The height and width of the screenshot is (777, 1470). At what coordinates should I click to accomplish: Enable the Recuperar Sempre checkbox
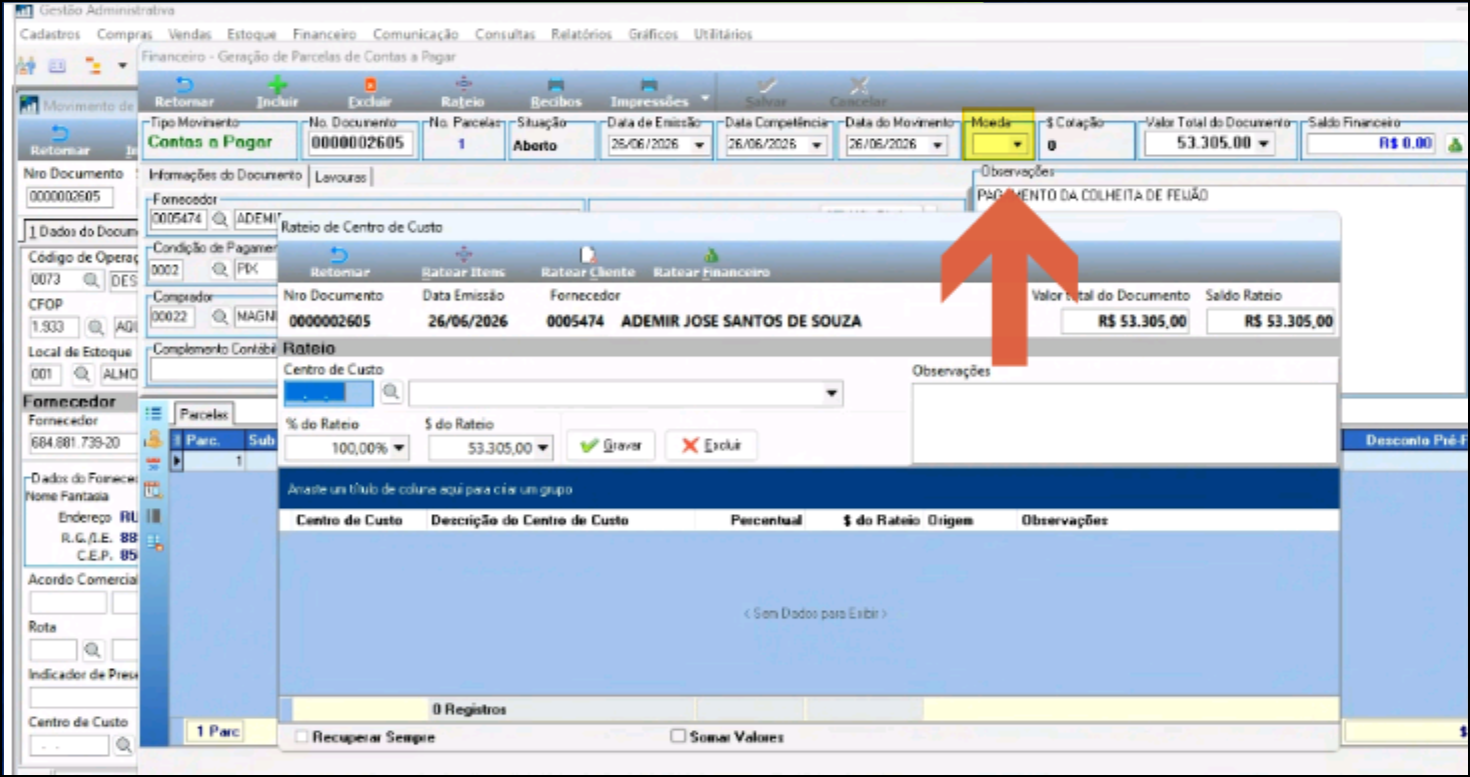coord(302,737)
